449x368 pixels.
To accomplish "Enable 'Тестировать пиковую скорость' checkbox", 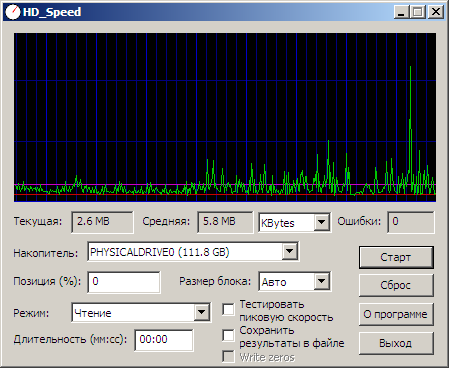I will coord(228,309).
